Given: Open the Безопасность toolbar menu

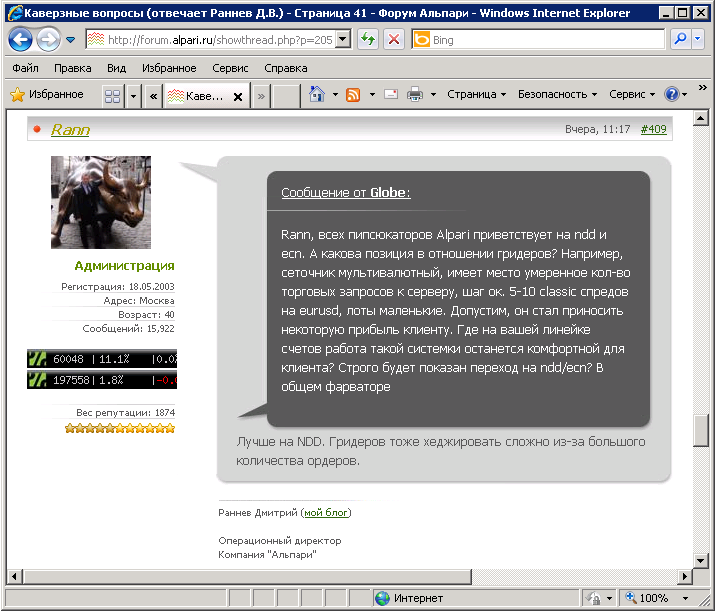Looking at the screenshot, I should tap(557, 94).
